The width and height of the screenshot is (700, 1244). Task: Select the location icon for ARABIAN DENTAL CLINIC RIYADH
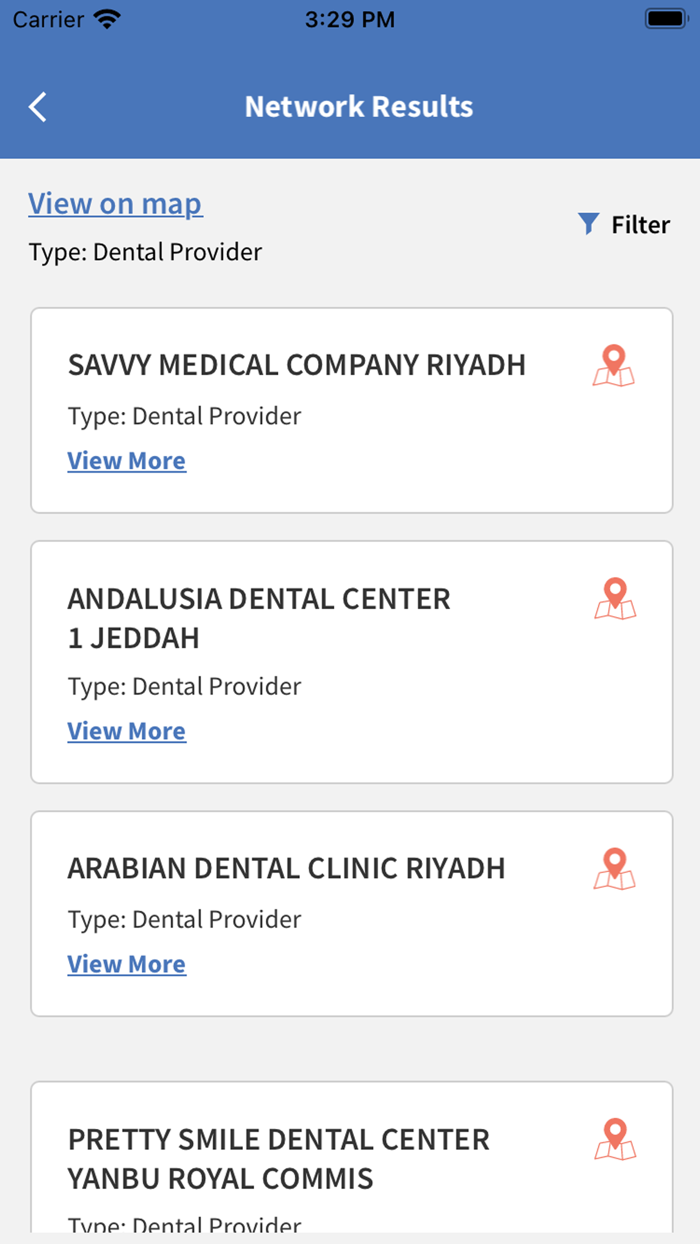click(x=613, y=868)
